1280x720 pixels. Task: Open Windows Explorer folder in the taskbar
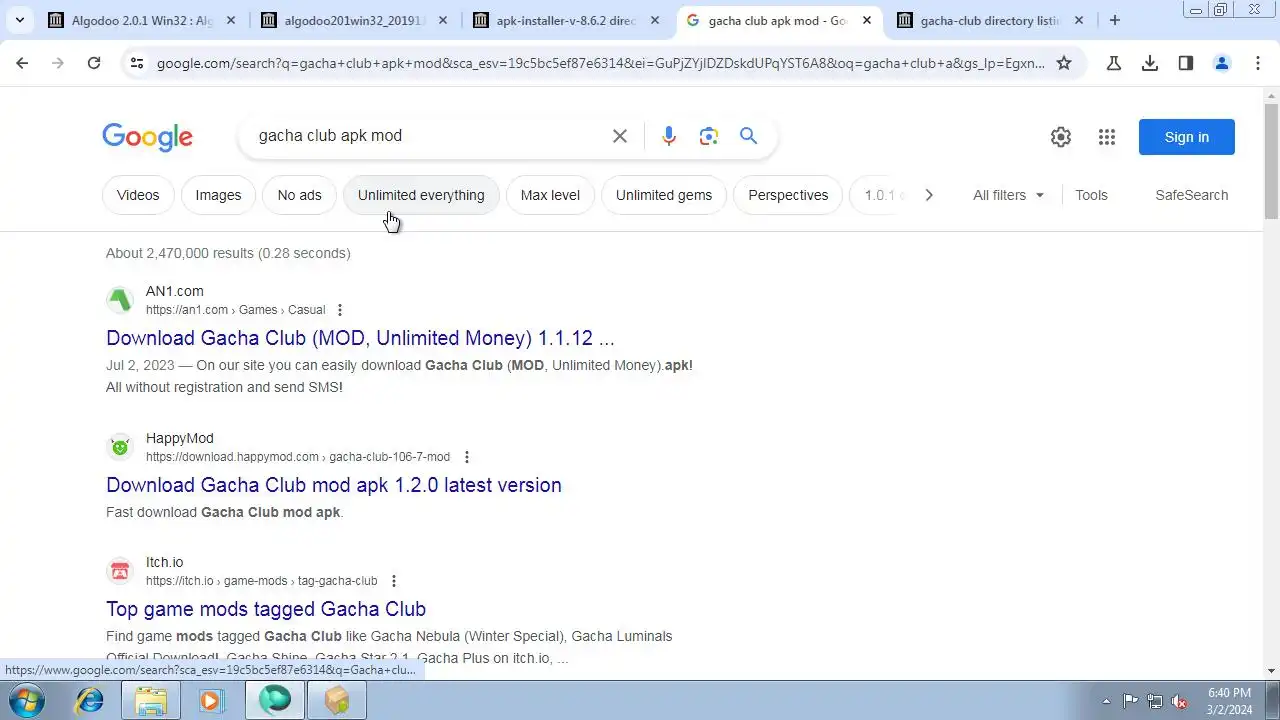pos(151,700)
